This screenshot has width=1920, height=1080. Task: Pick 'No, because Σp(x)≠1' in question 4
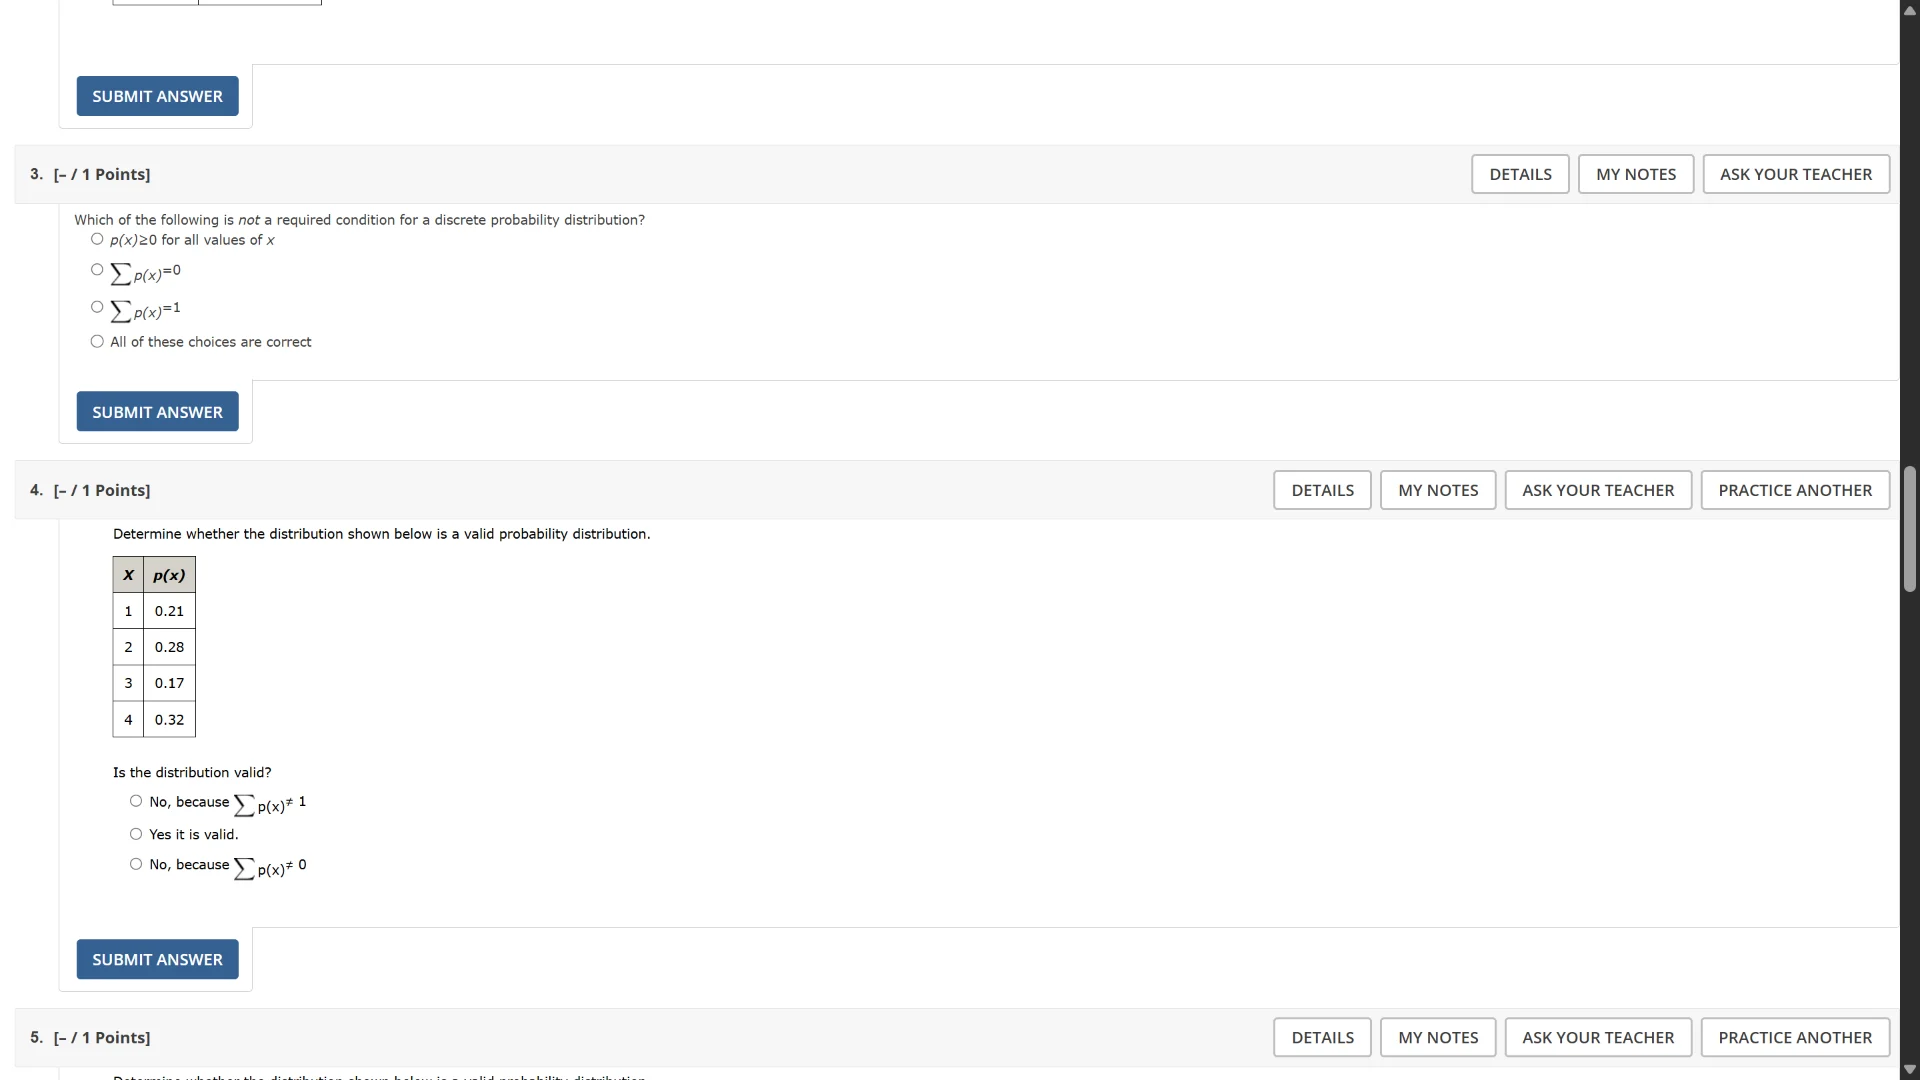[x=136, y=801]
